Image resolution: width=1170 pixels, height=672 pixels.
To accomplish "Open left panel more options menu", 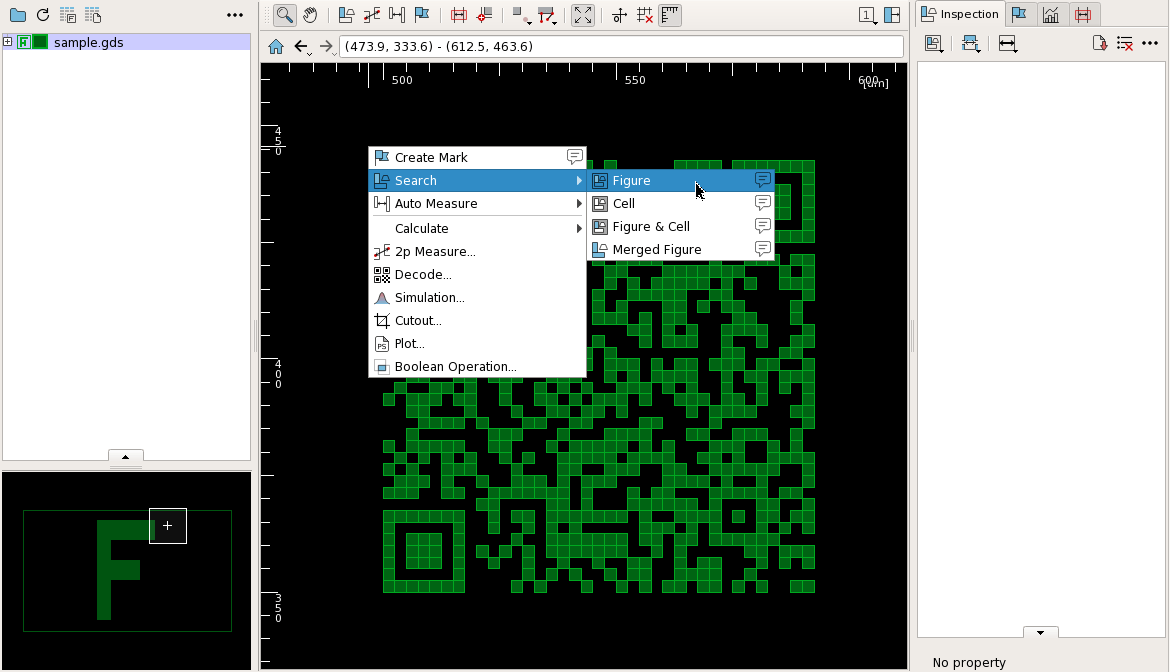I will 235,15.
